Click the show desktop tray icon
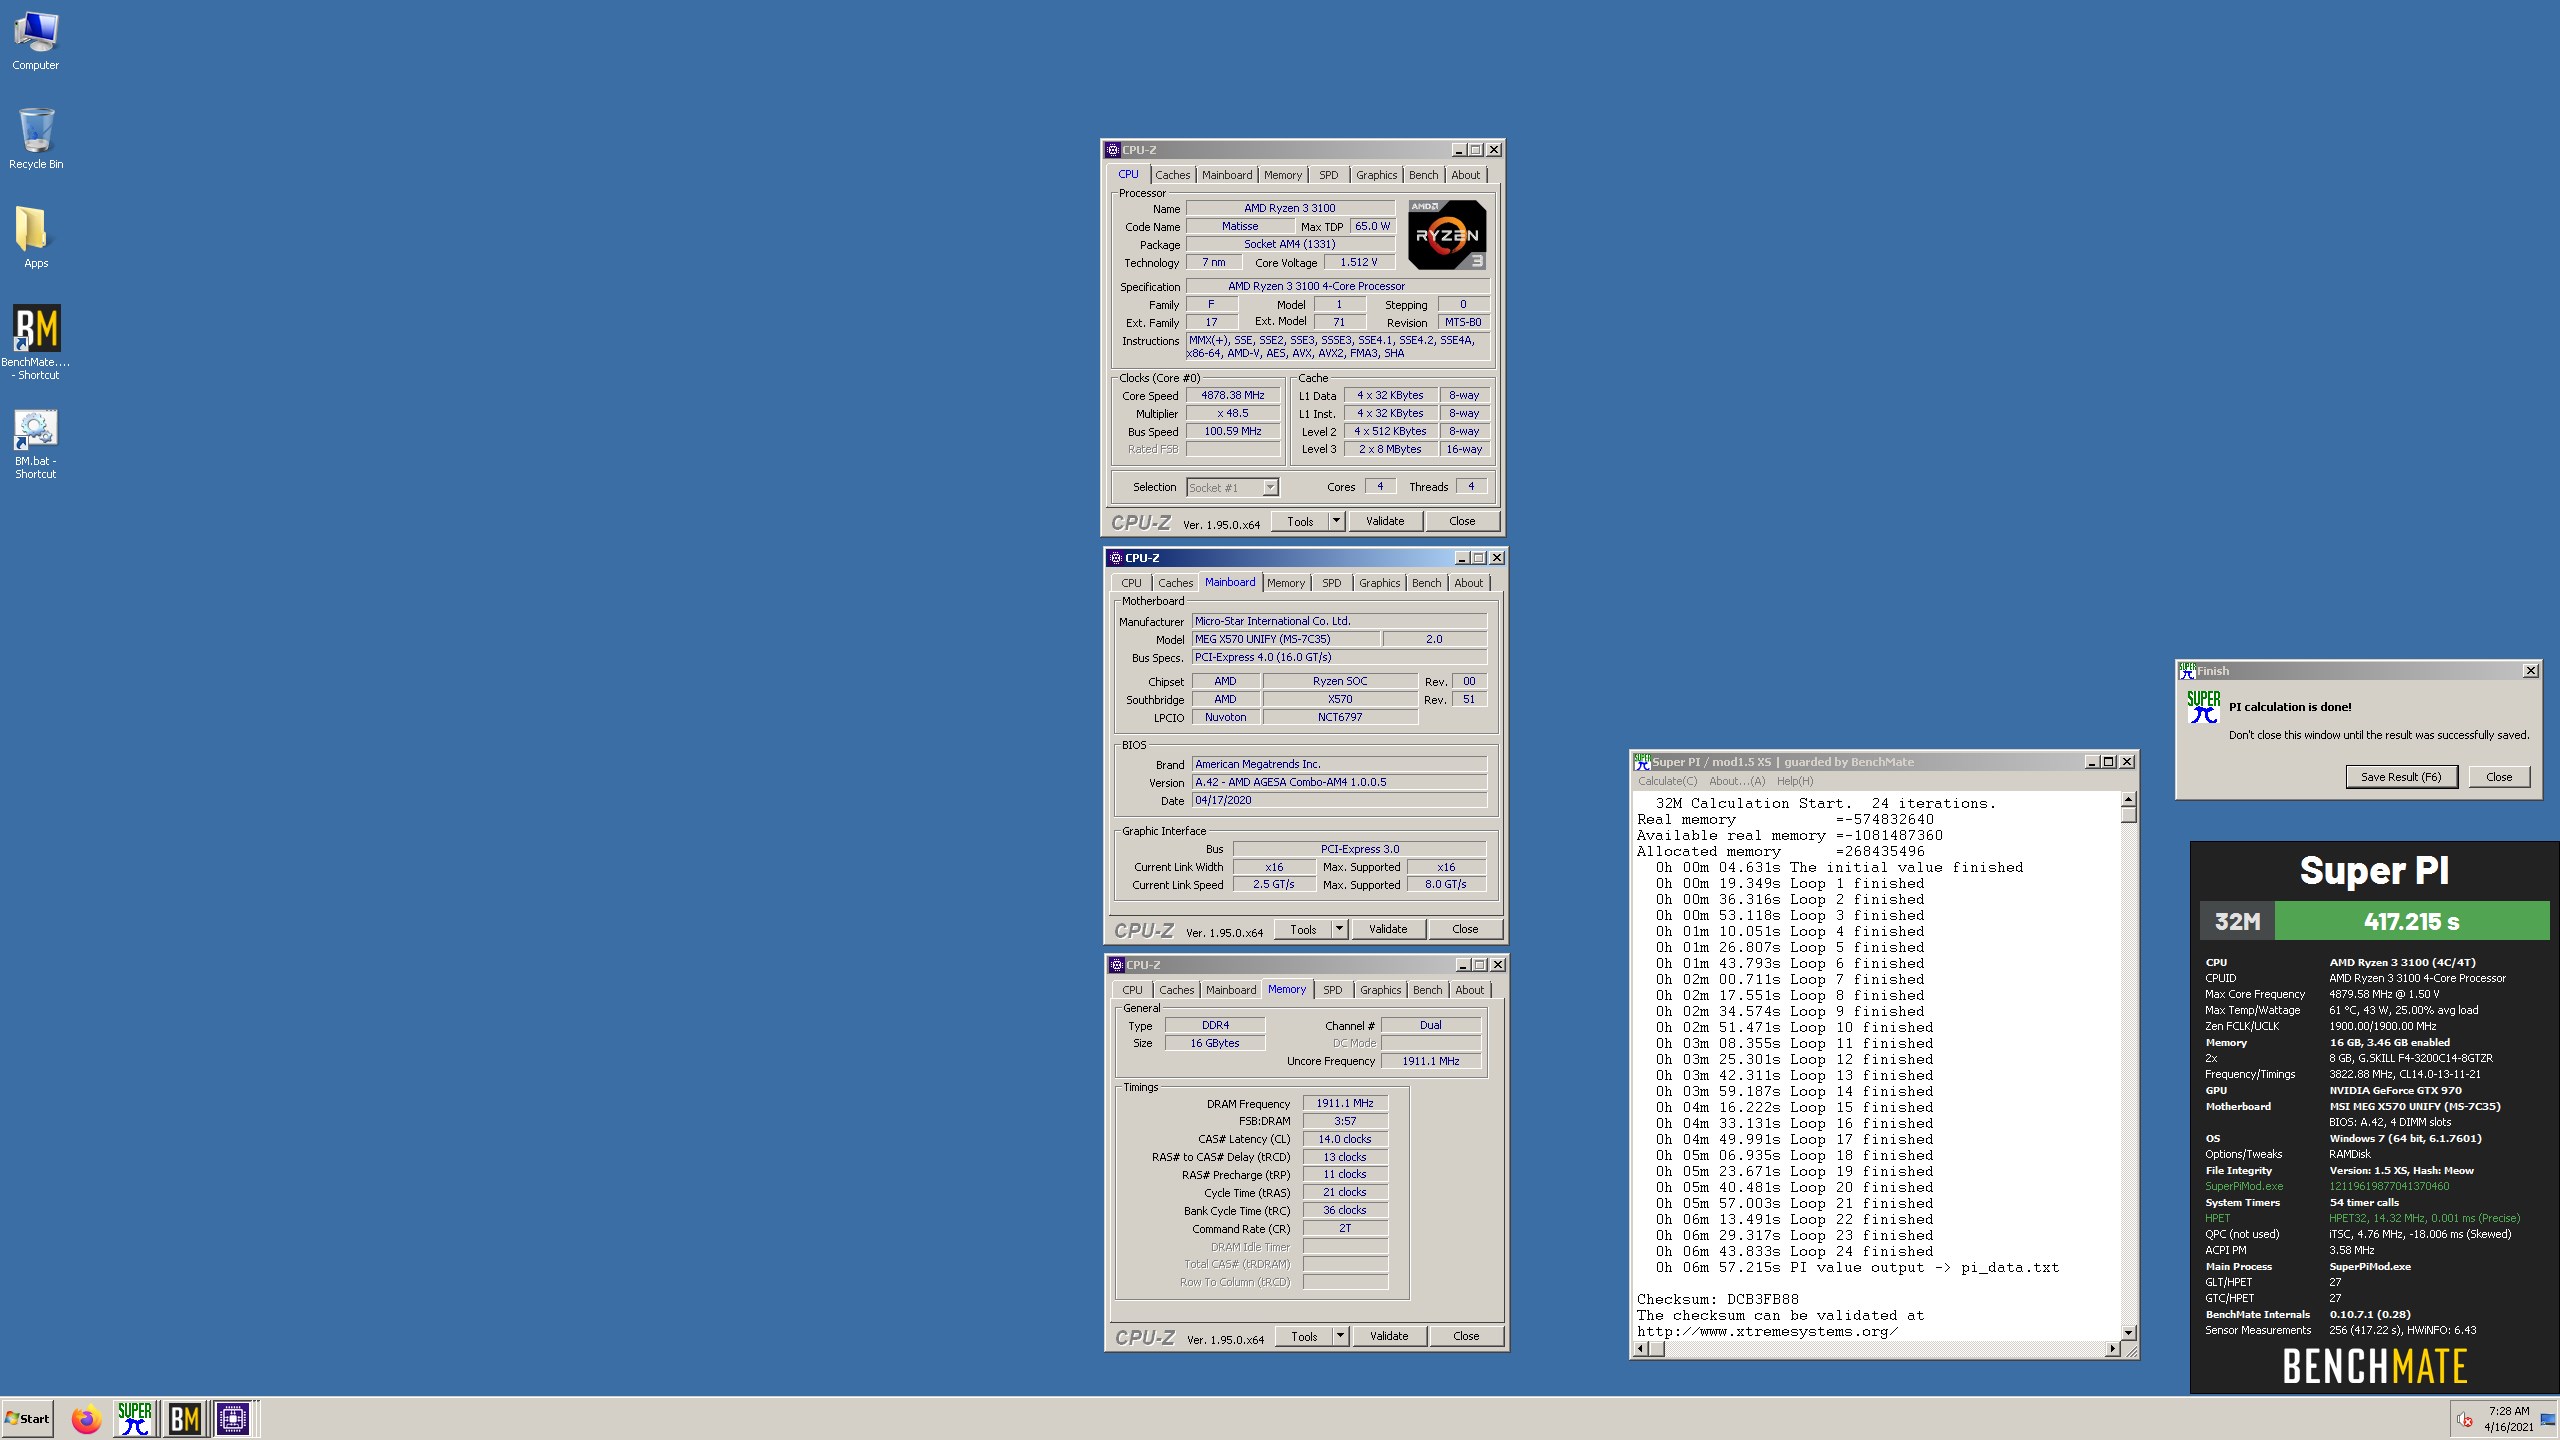 (2548, 1420)
